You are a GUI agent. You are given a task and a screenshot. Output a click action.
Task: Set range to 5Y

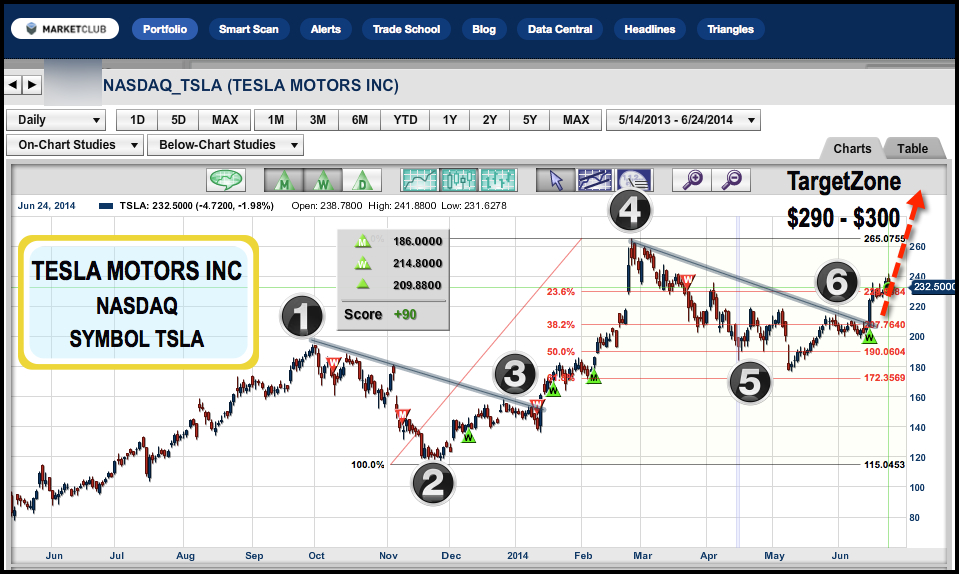click(530, 120)
